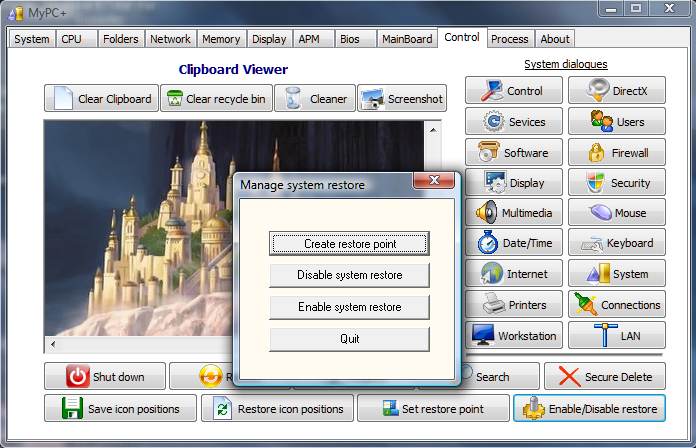Viewport: 696px width, 448px height.
Task: Clear the clipboard contents
Action: (x=101, y=98)
